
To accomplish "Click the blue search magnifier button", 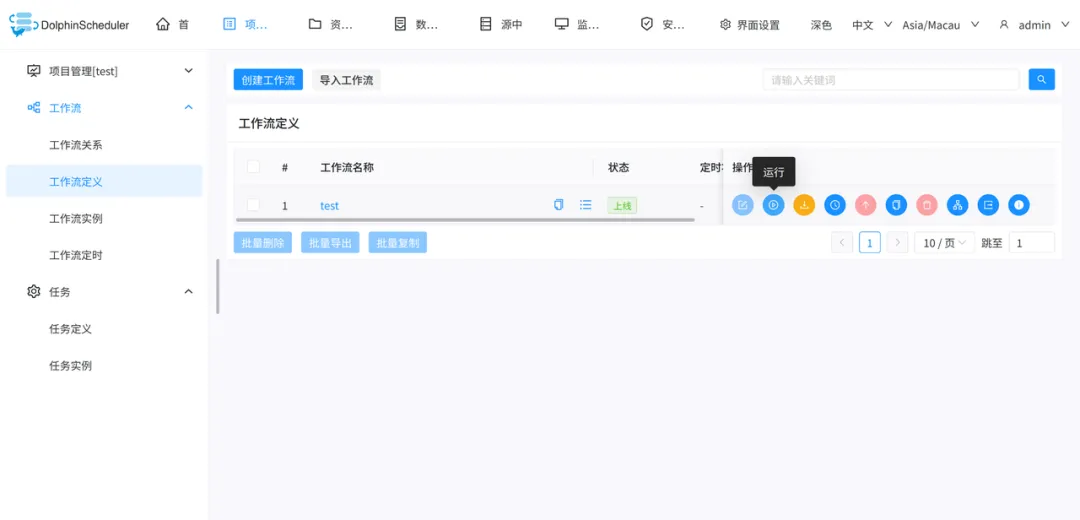I will point(1041,80).
